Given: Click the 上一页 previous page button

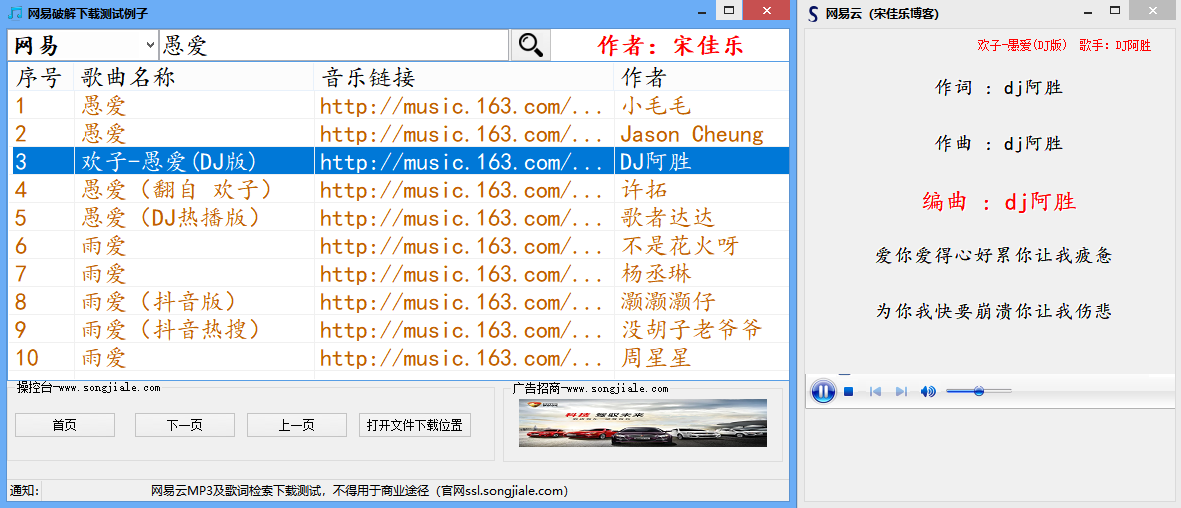Looking at the screenshot, I should pos(296,425).
